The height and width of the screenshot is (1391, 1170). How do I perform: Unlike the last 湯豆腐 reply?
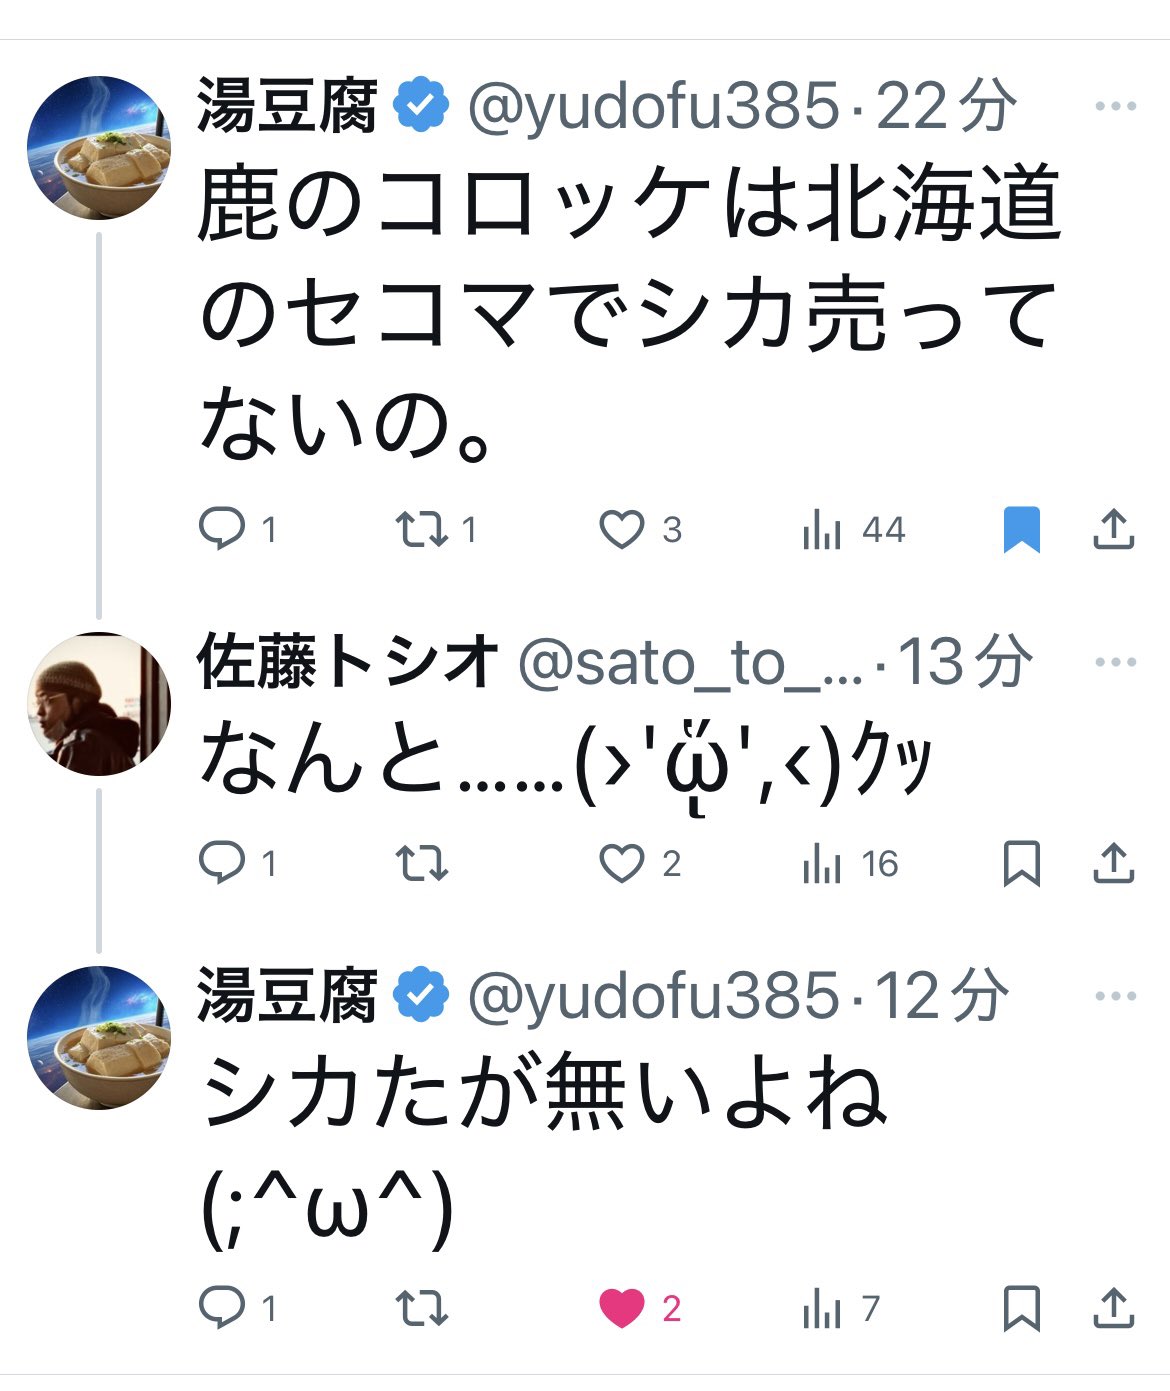pyautogui.click(x=621, y=1308)
